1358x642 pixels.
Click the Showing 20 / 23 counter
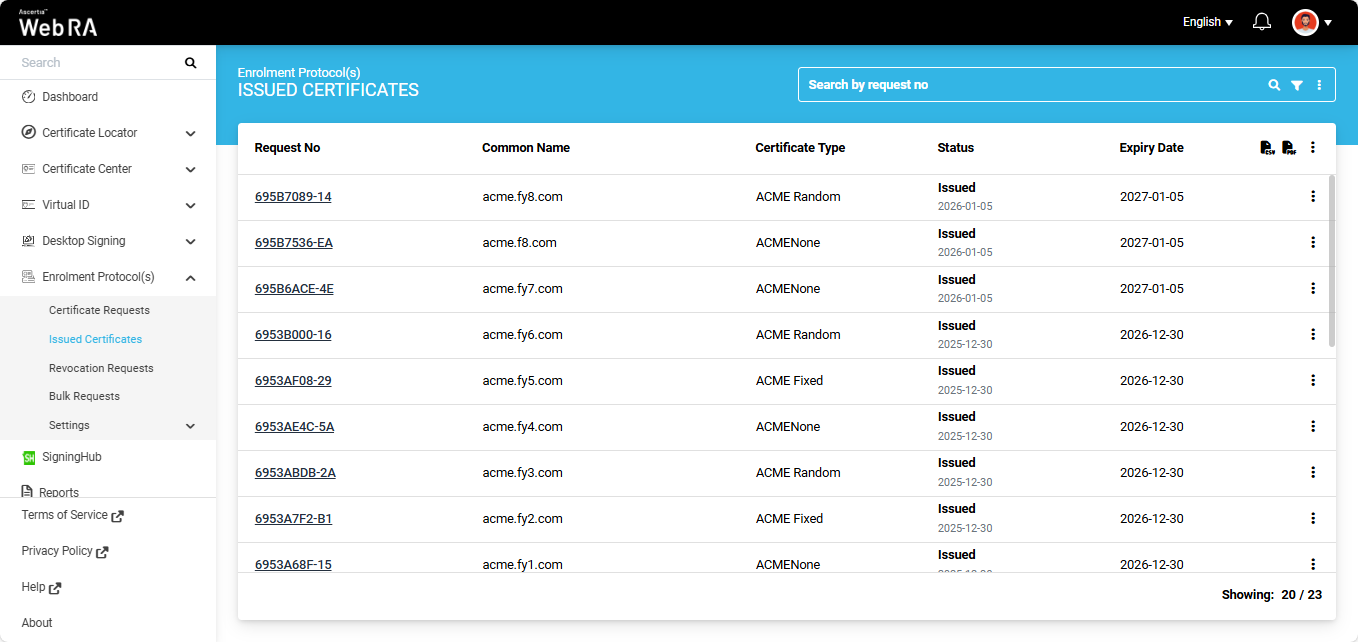[x=1271, y=595]
